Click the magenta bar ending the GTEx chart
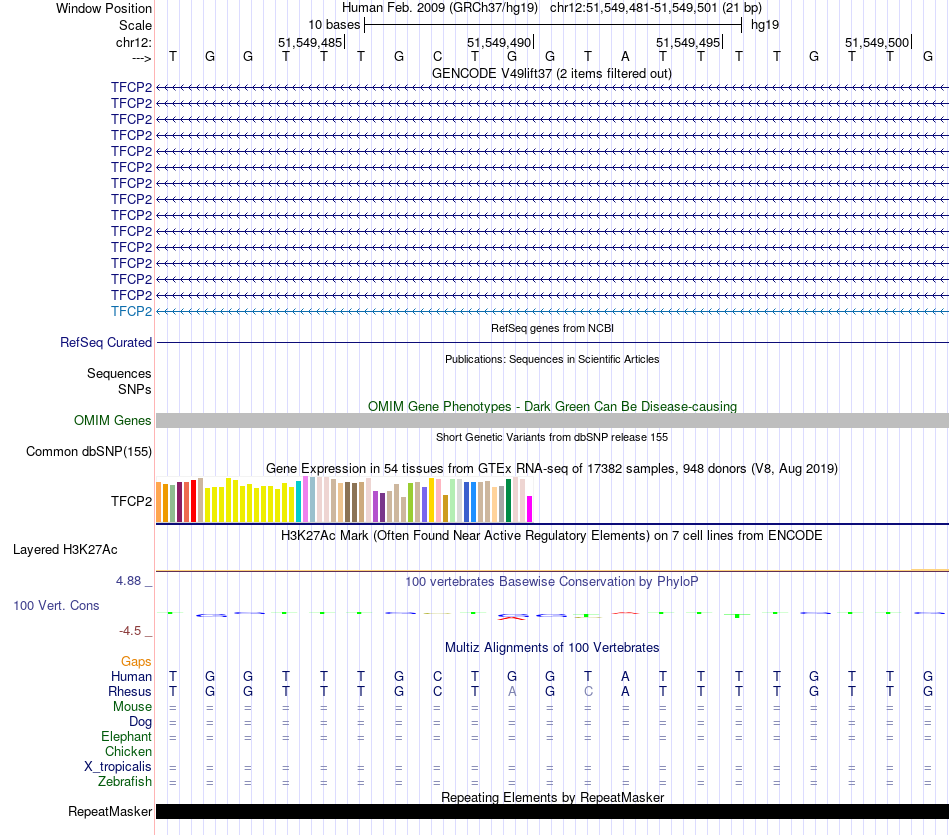The image size is (950, 835). click(530, 509)
